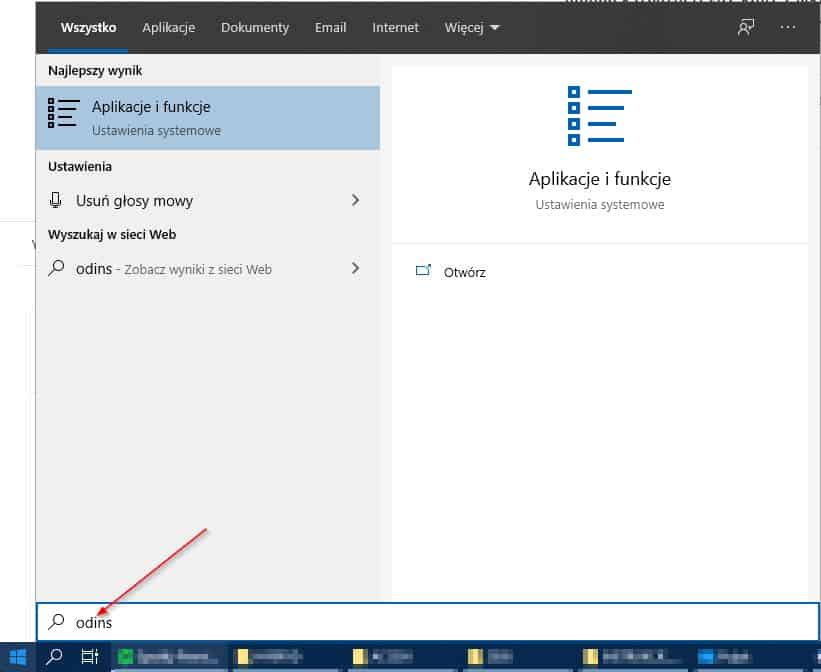Click the Otwórz icon in the preview pane
This screenshot has width=821, height=672.
click(x=424, y=271)
